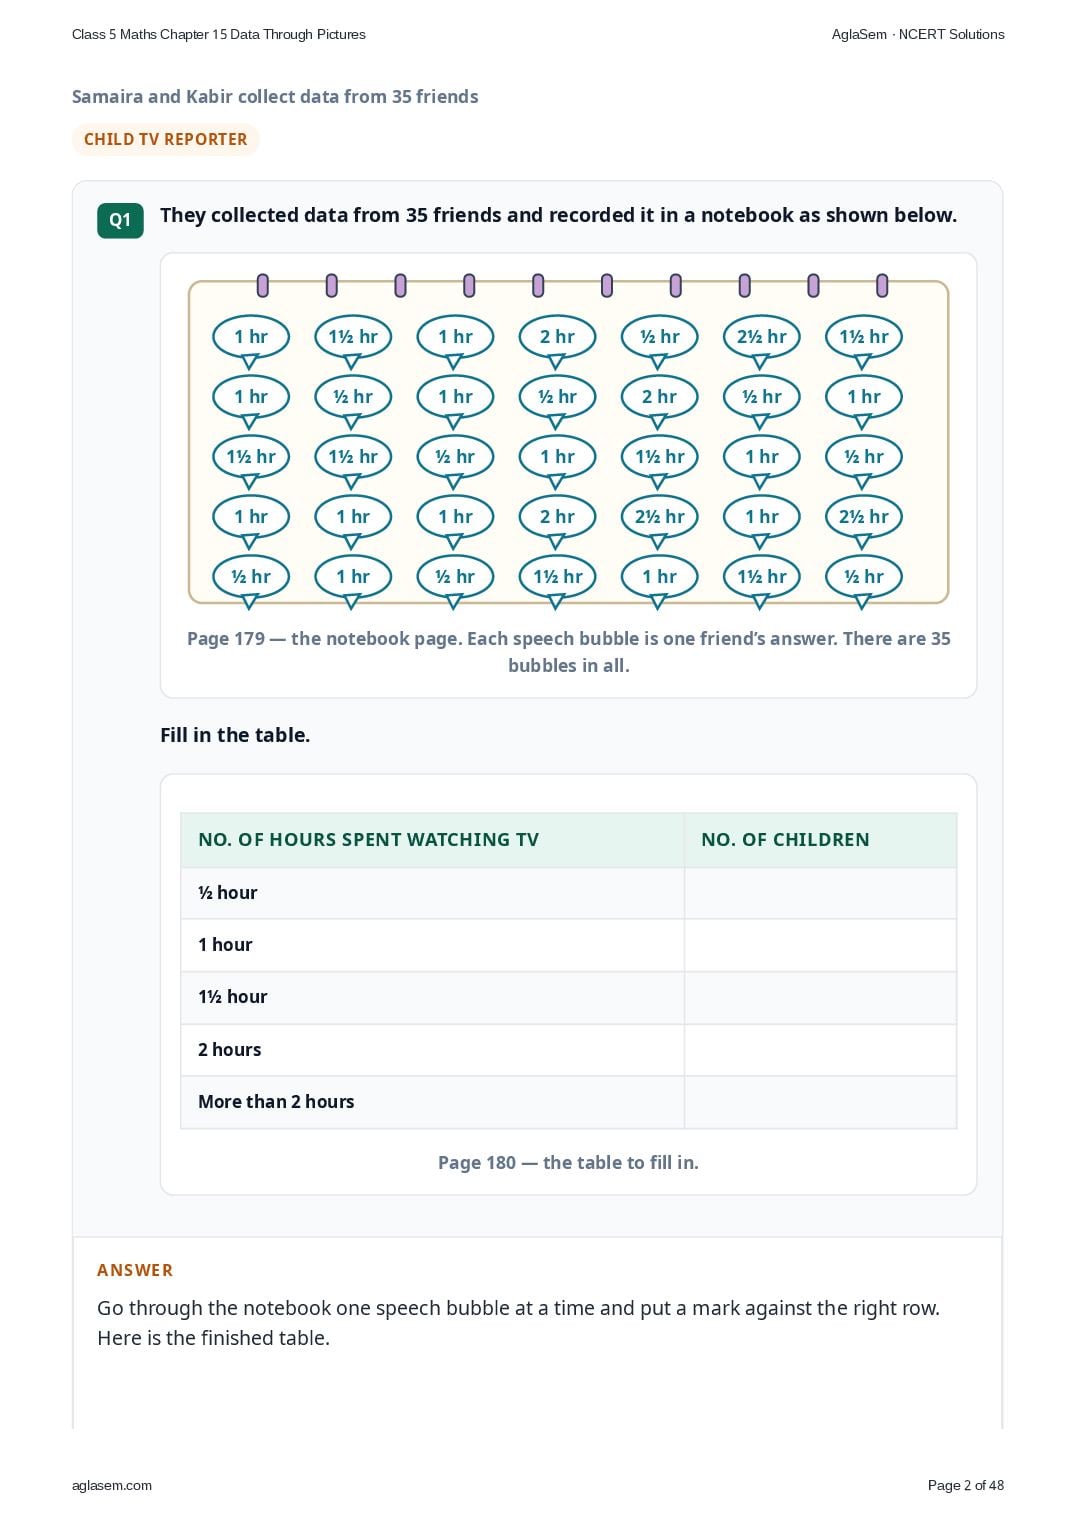Click the 2½ hr bubble in first row

[x=762, y=337]
